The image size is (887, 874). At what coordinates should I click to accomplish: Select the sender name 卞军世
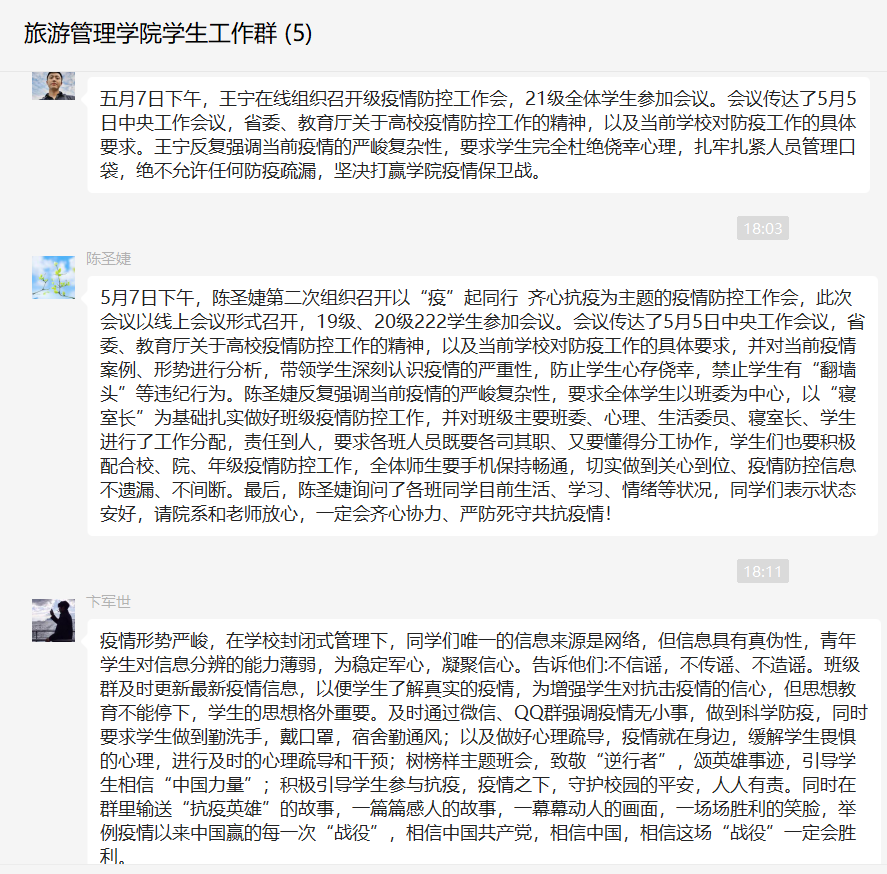pyautogui.click(x=109, y=601)
